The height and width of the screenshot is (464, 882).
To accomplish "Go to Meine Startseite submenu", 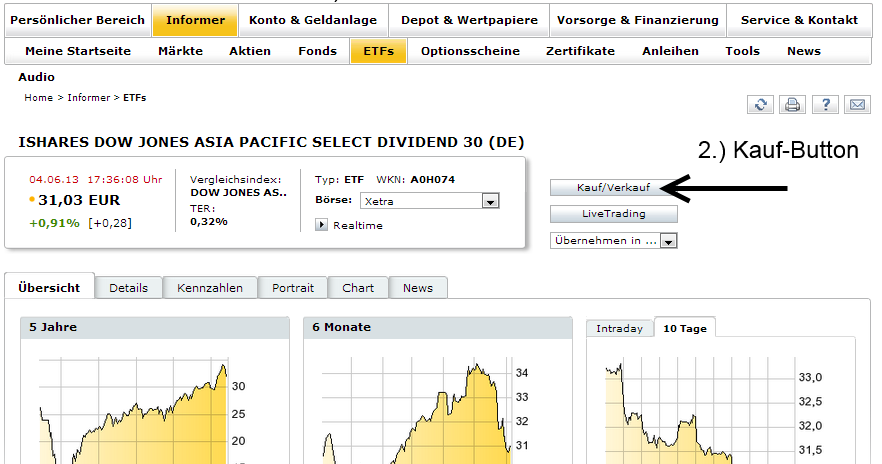I will (x=78, y=51).
